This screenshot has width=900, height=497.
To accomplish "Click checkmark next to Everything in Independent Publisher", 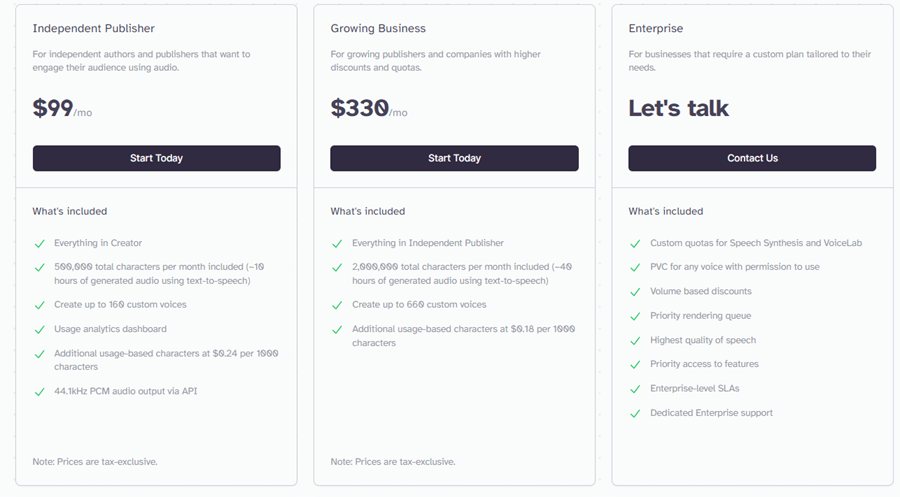I will 337,244.
